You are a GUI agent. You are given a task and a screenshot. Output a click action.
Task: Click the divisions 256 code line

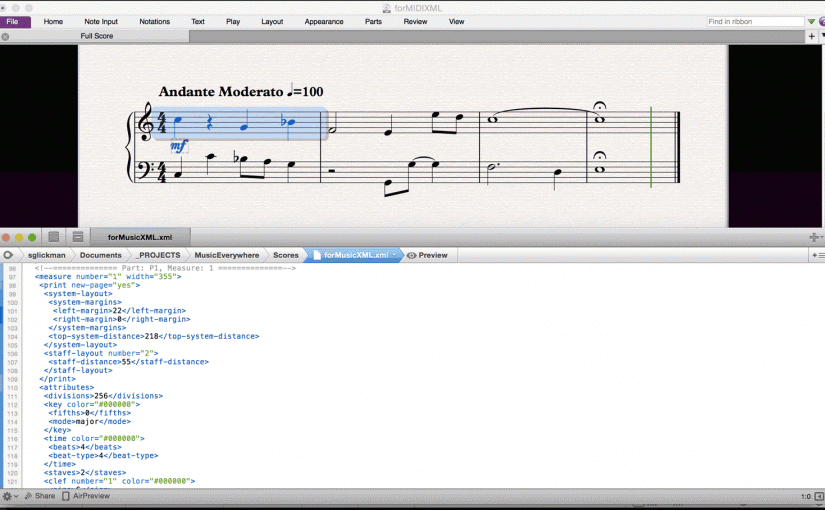coord(103,396)
